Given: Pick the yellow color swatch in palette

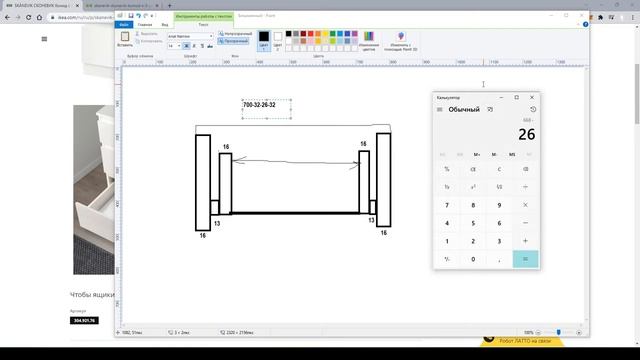Looking at the screenshot, I should coord(325,34).
